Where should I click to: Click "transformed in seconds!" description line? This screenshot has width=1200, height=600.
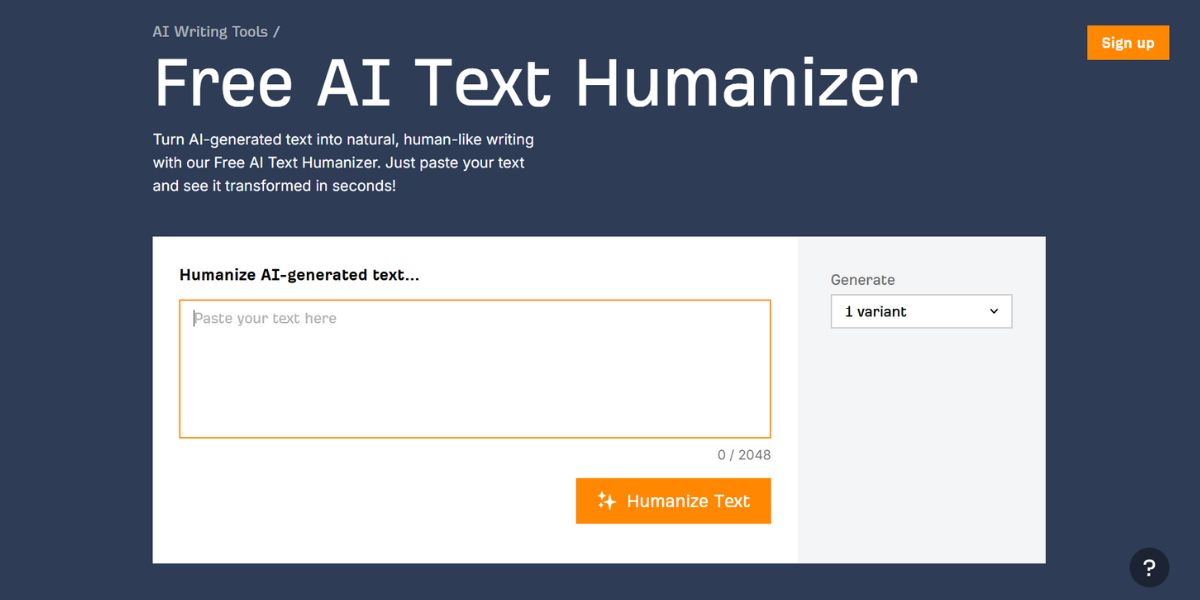[310, 186]
